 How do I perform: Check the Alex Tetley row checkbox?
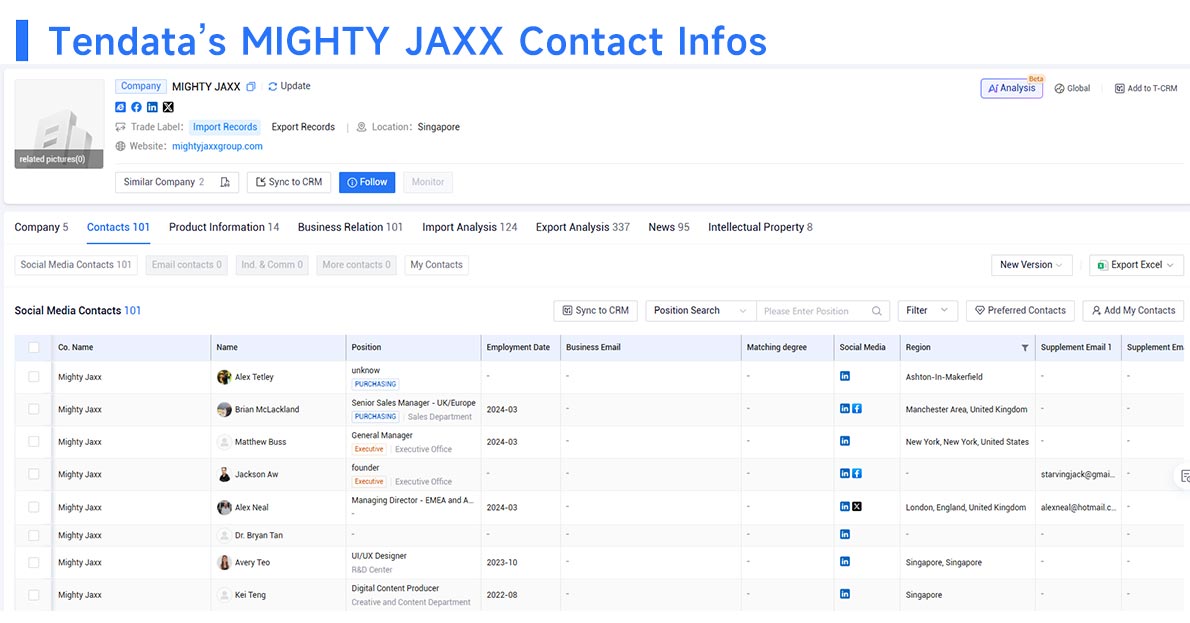(33, 376)
